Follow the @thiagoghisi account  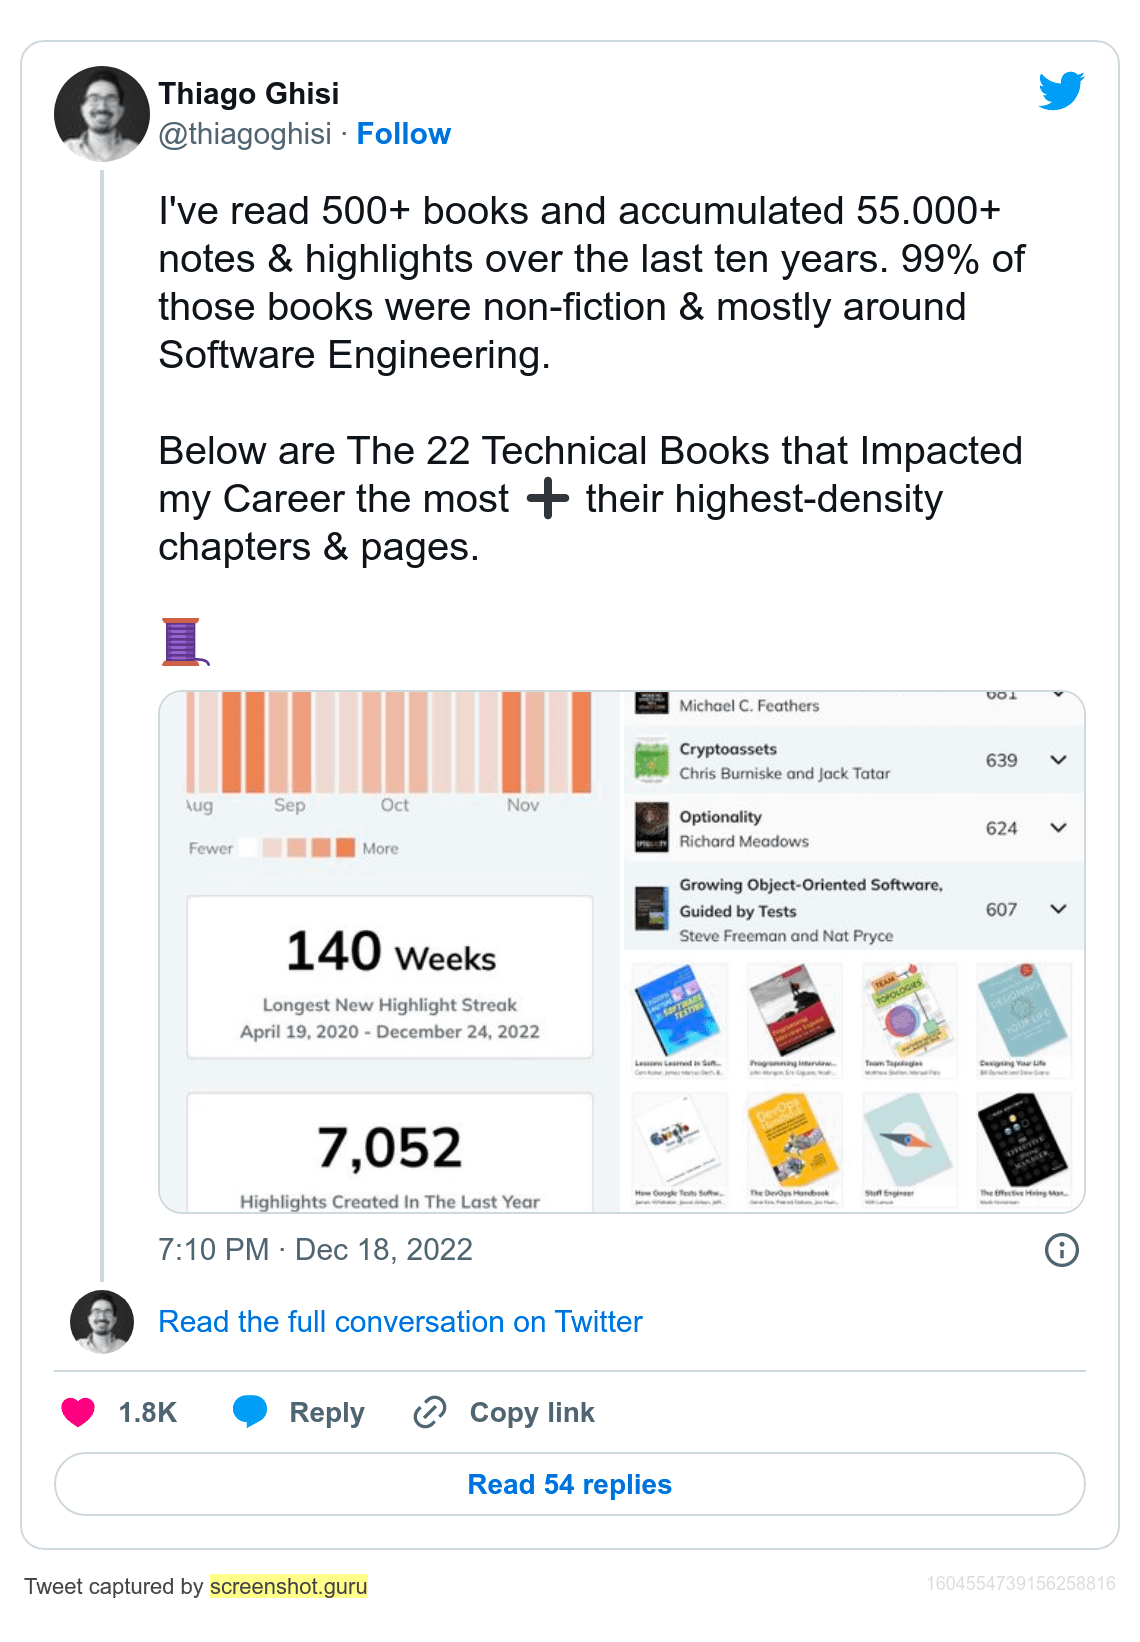pos(403,134)
